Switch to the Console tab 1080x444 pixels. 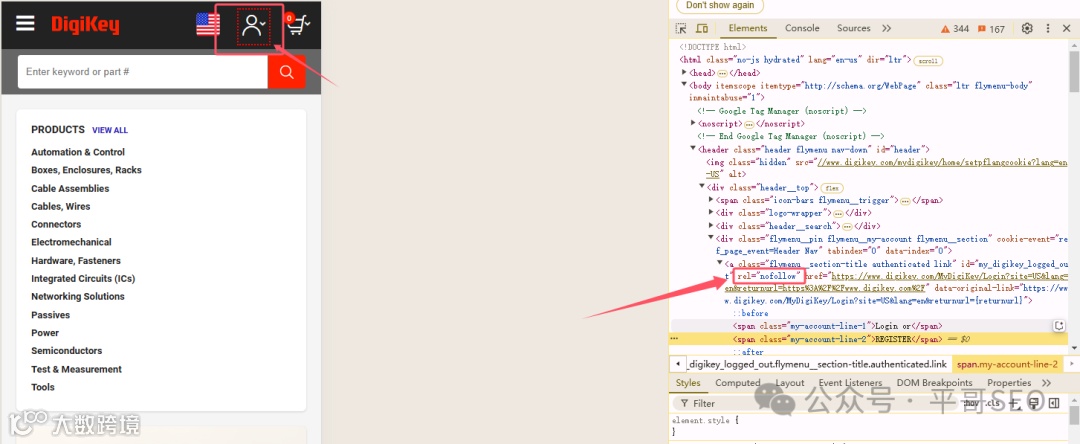pyautogui.click(x=802, y=28)
